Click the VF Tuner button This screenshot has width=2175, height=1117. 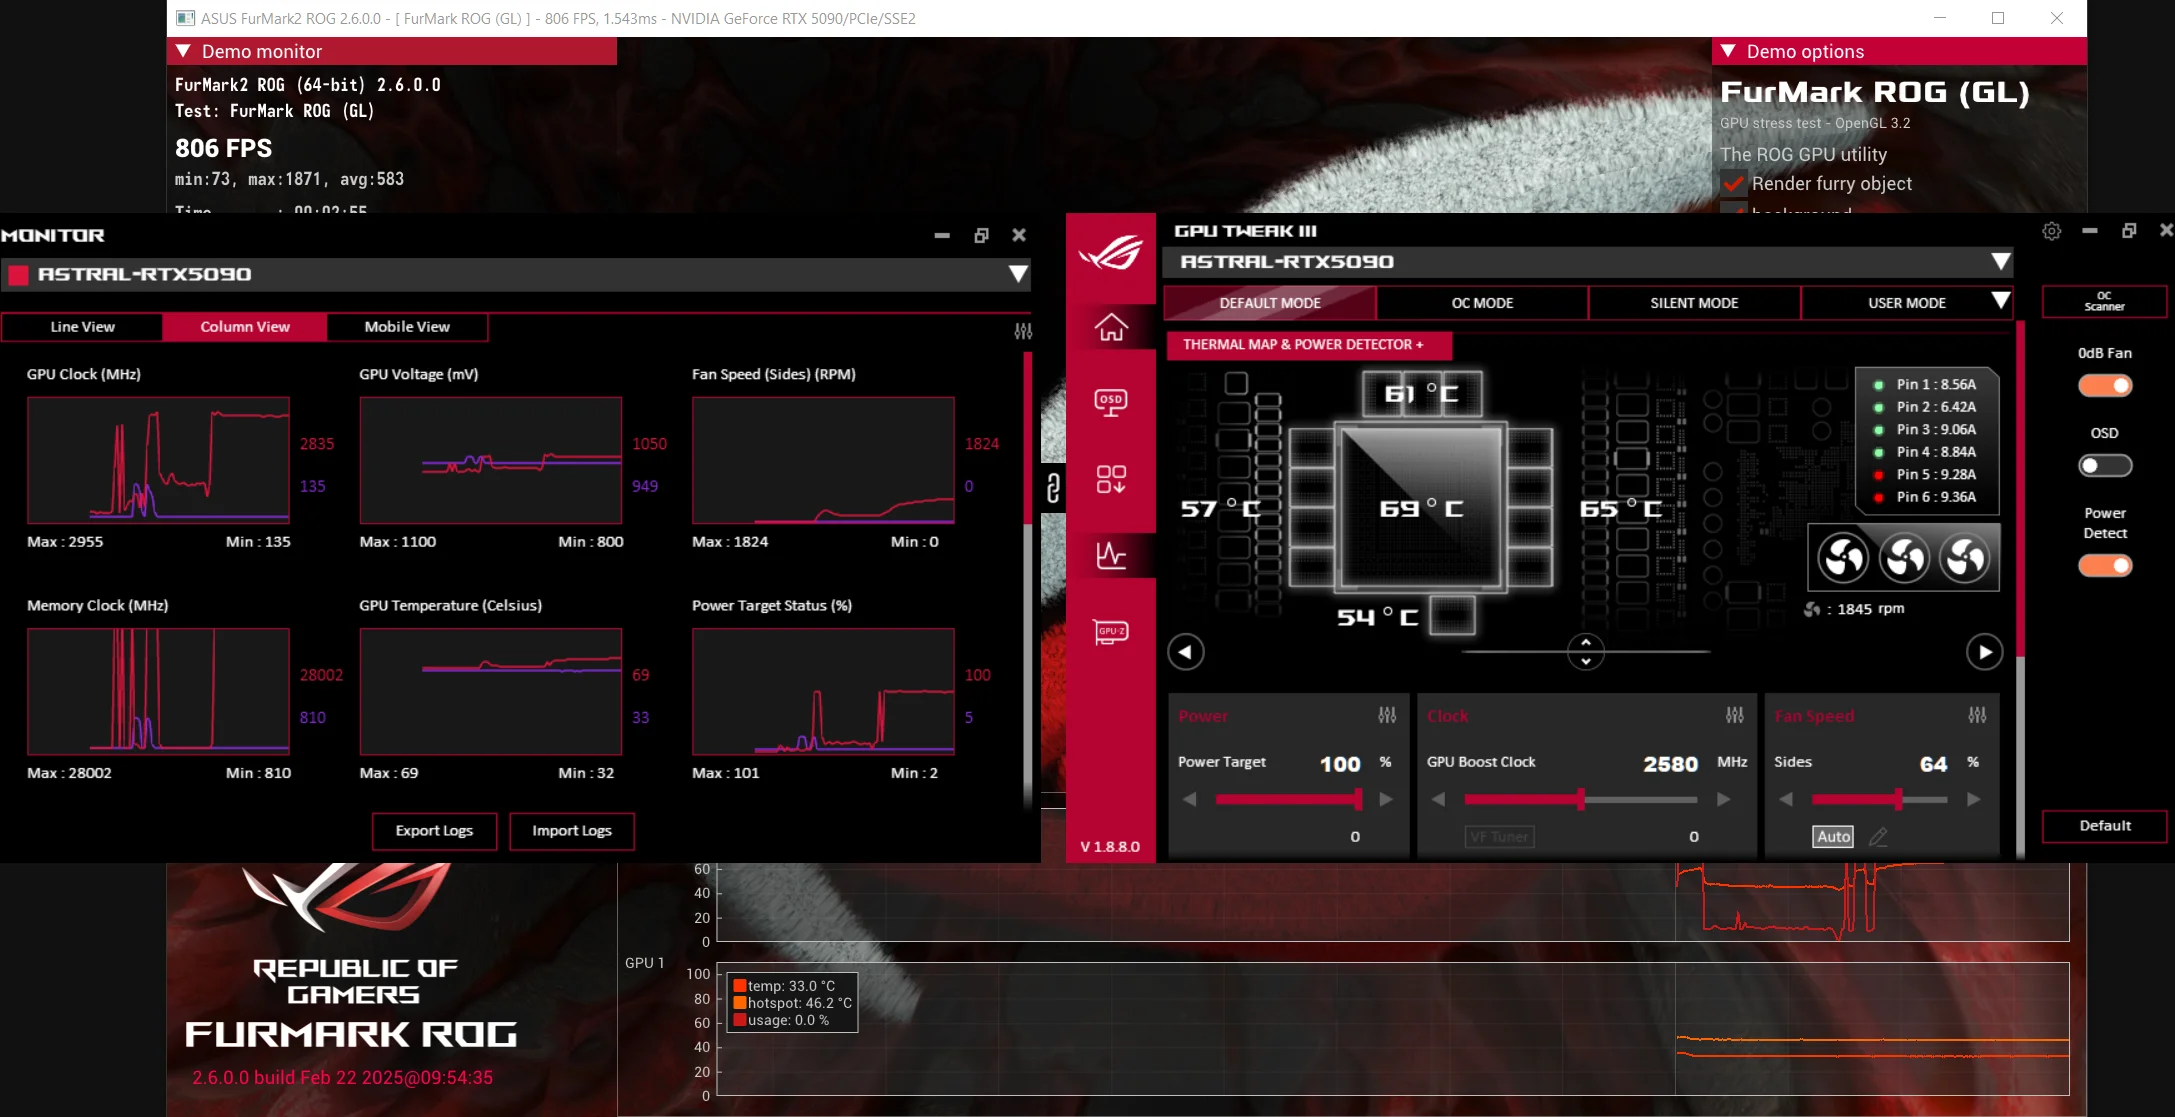coord(1499,837)
